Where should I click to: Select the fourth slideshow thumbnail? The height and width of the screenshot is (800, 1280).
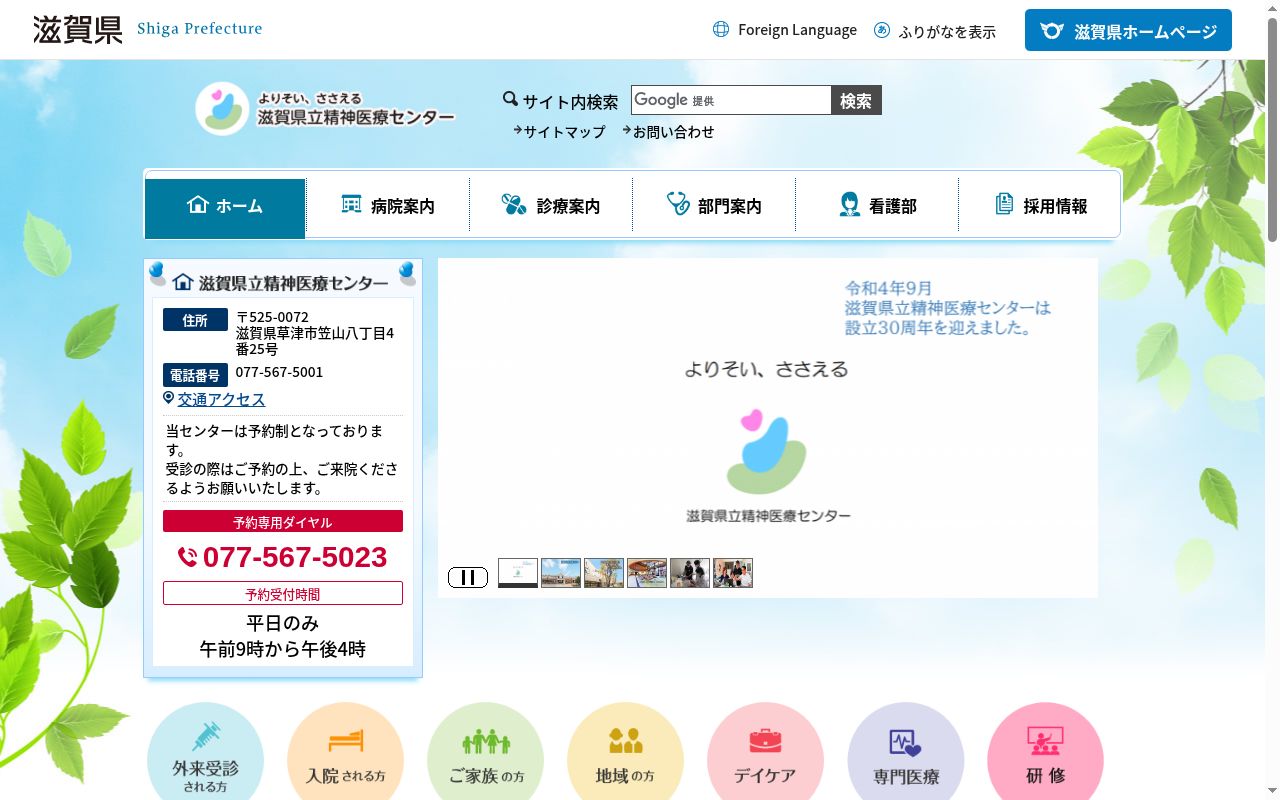[x=647, y=573]
